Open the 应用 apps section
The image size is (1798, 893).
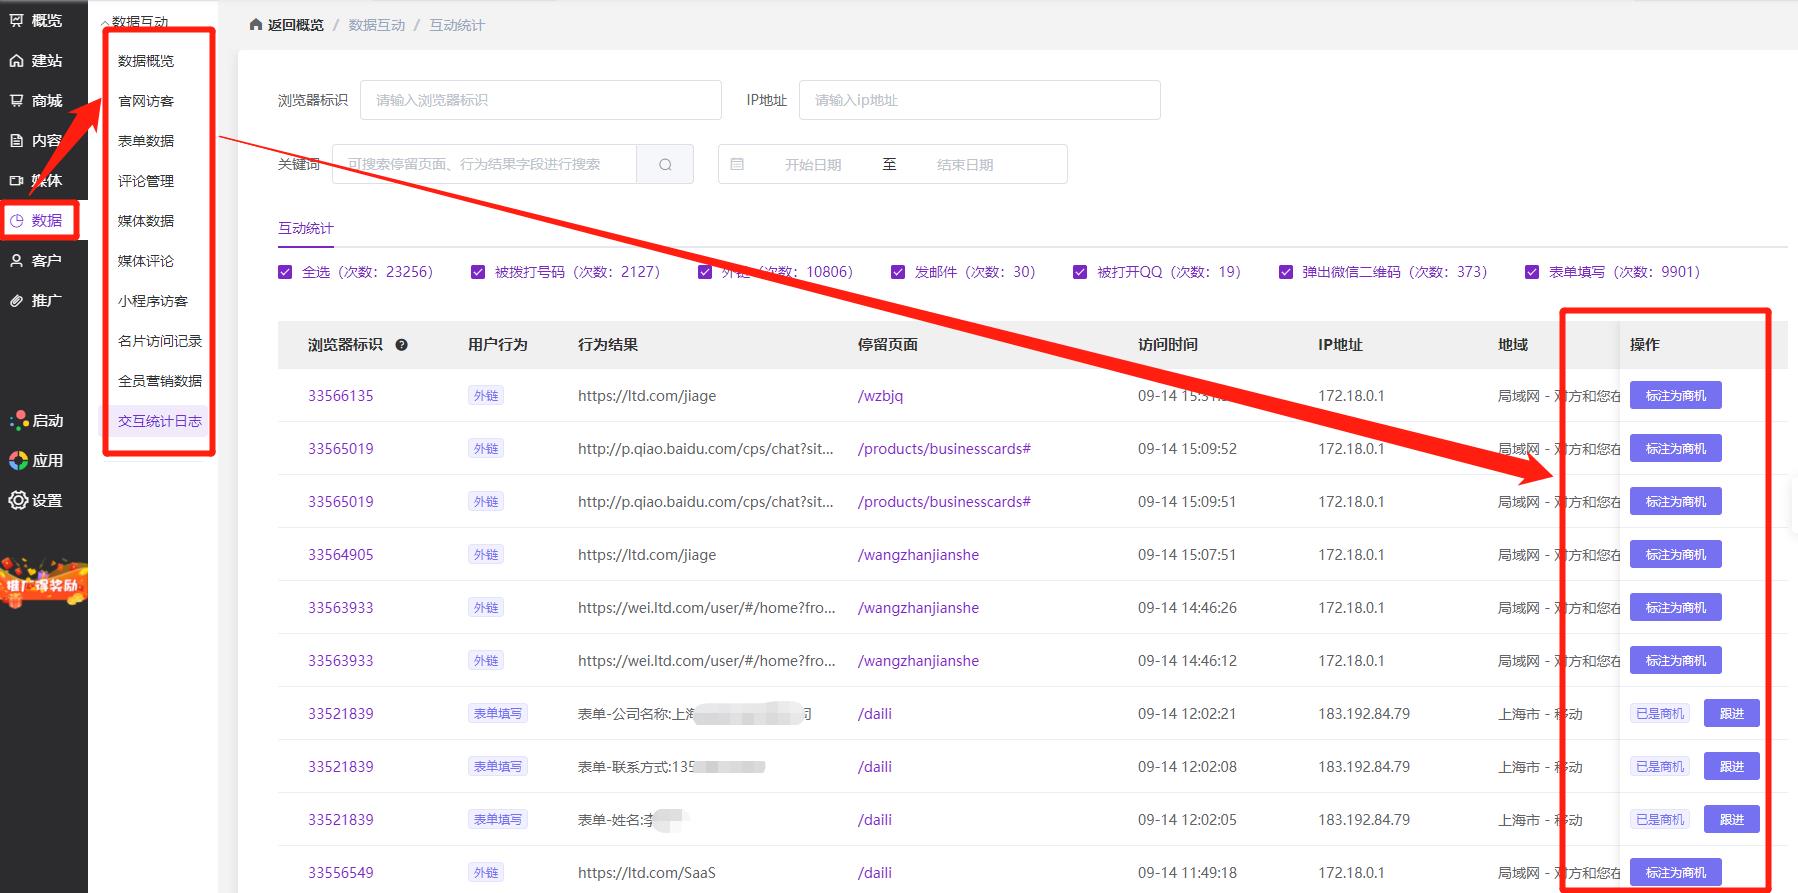pos(35,461)
